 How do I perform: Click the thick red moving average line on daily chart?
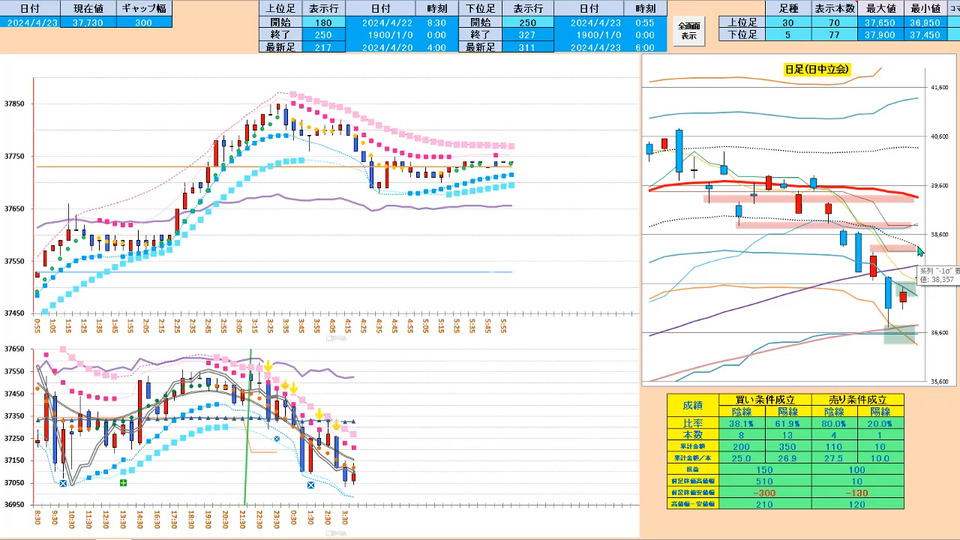click(784, 186)
